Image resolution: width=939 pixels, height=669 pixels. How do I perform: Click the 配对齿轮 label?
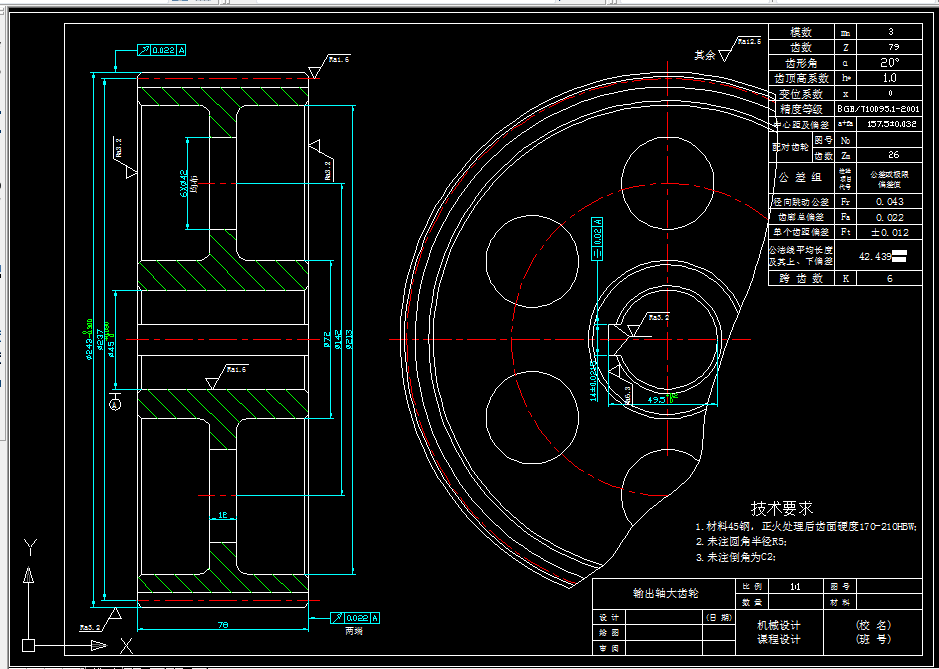pyautogui.click(x=790, y=147)
